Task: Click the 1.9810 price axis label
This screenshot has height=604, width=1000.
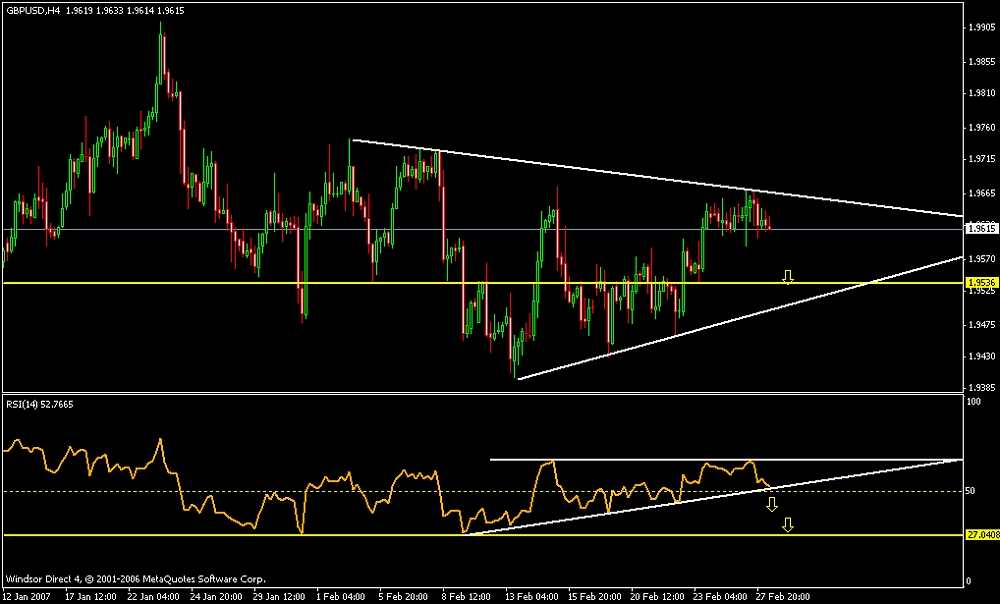Action: point(981,93)
